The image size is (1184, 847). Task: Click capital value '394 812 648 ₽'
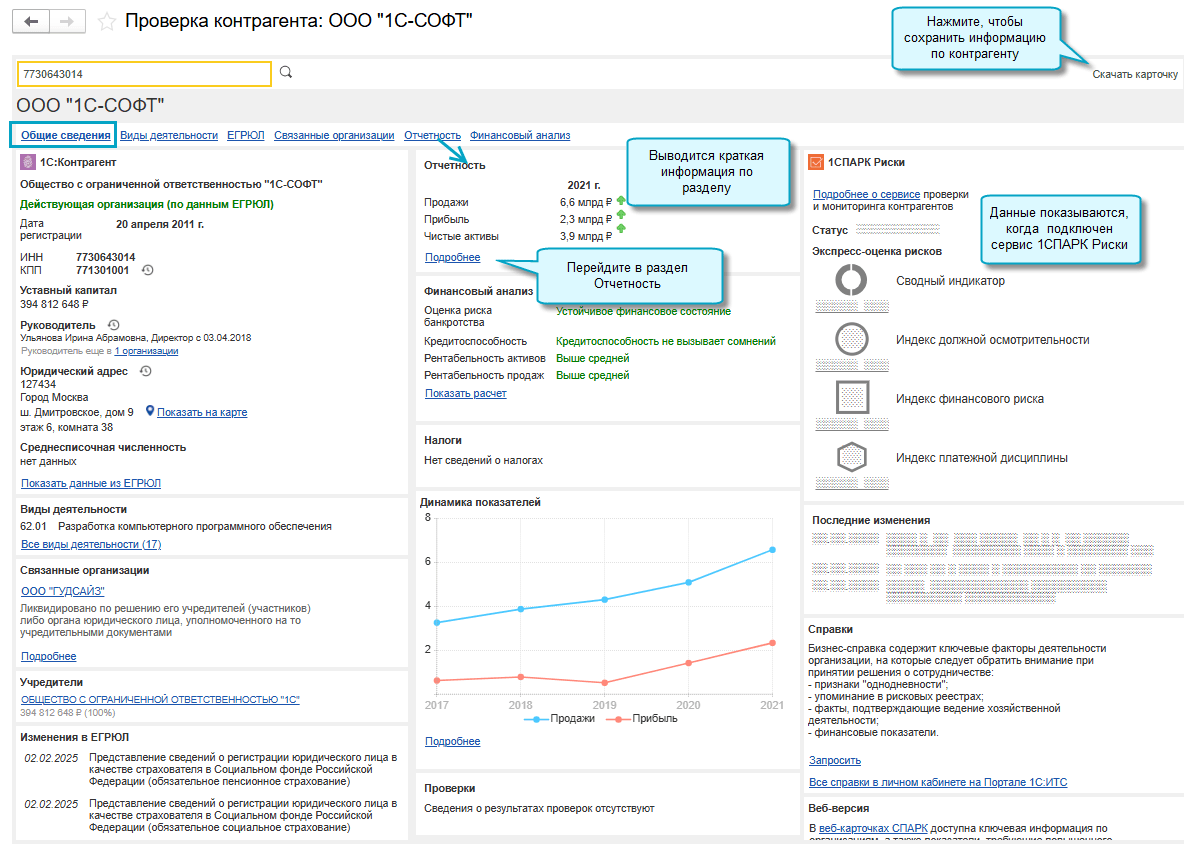coord(54,304)
